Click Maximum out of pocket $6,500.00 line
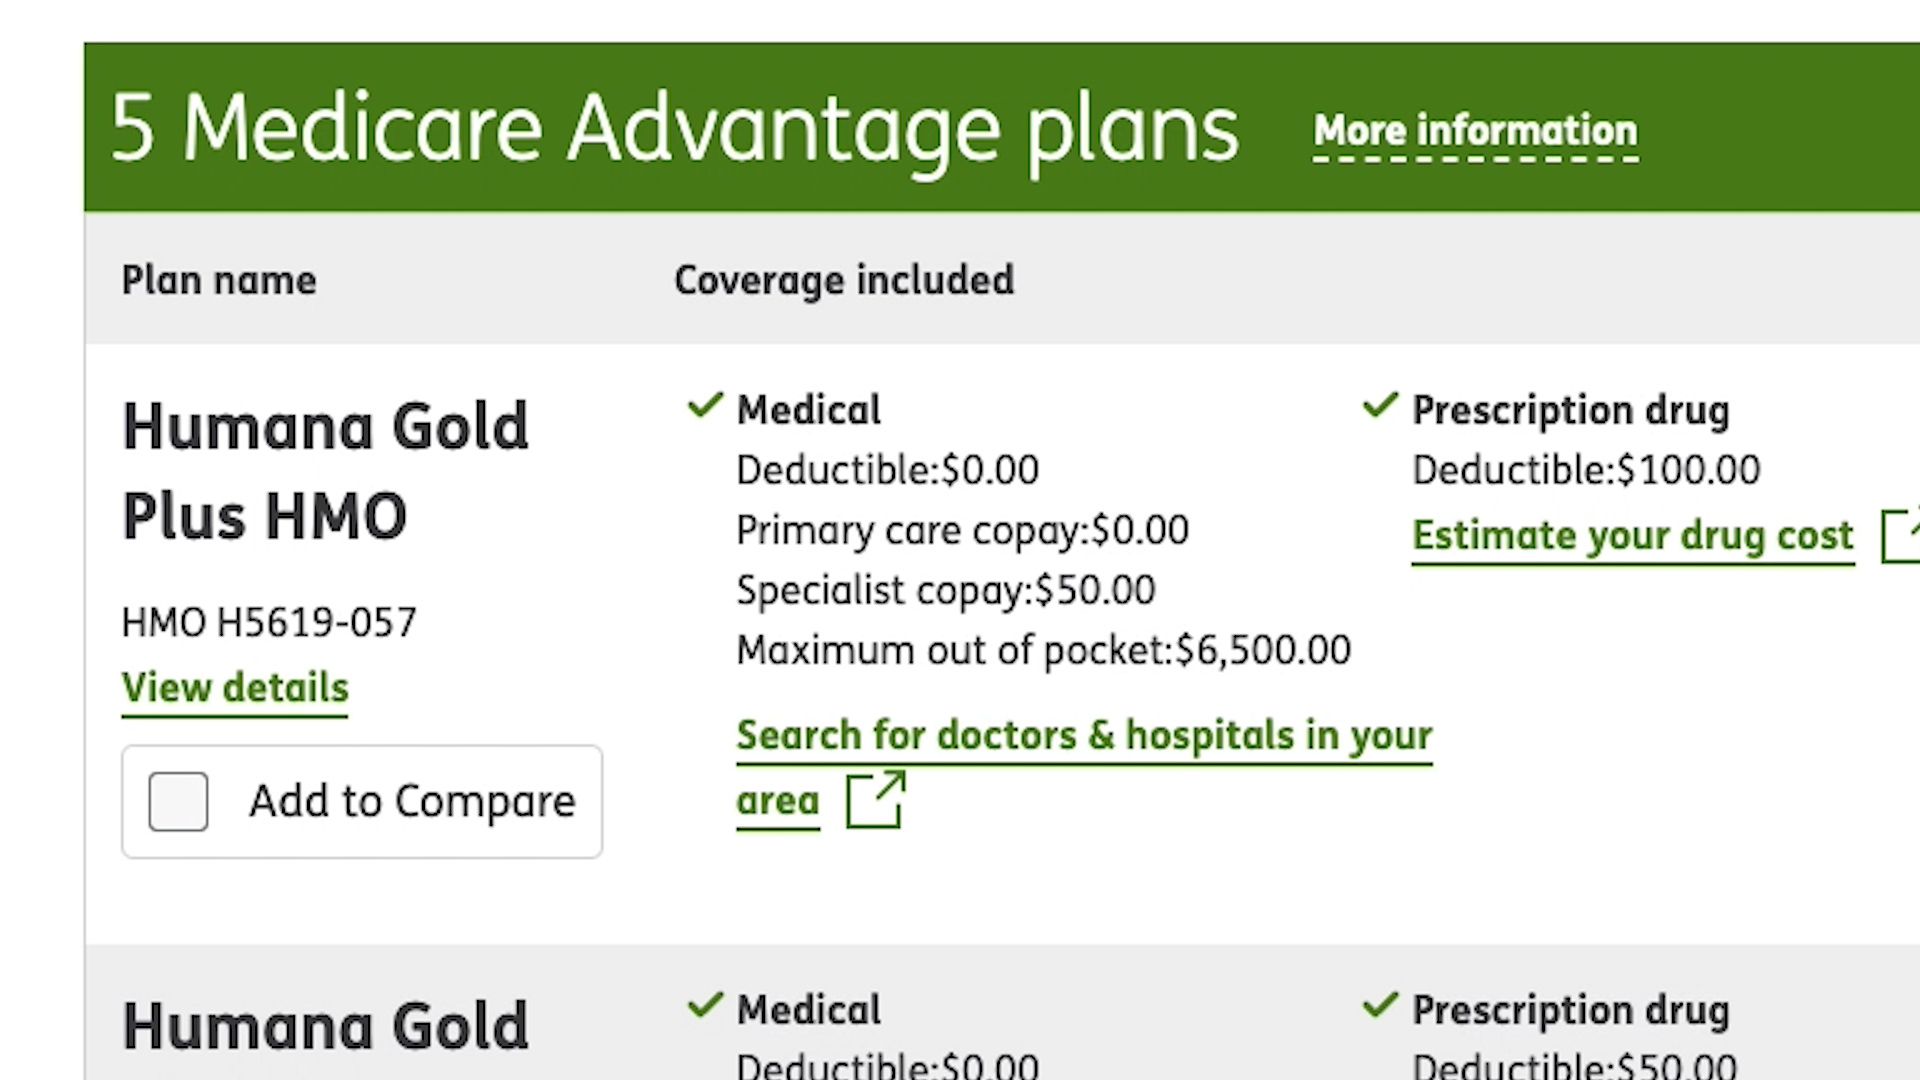Screen dimensions: 1920x1080 click(1043, 650)
